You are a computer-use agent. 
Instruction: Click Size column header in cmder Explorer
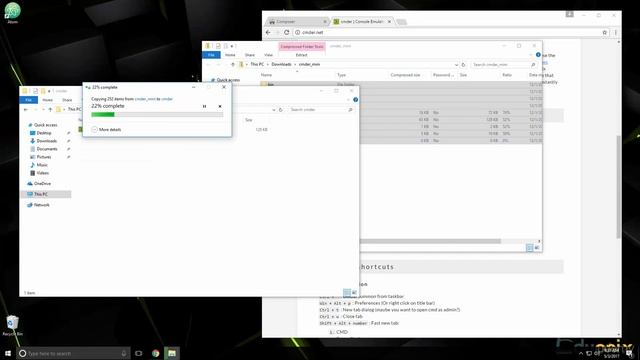[x=249, y=120]
